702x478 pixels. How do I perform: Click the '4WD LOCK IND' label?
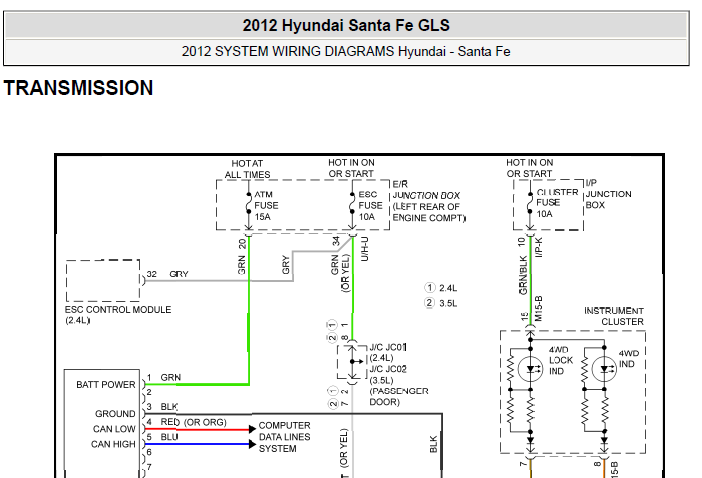click(561, 360)
